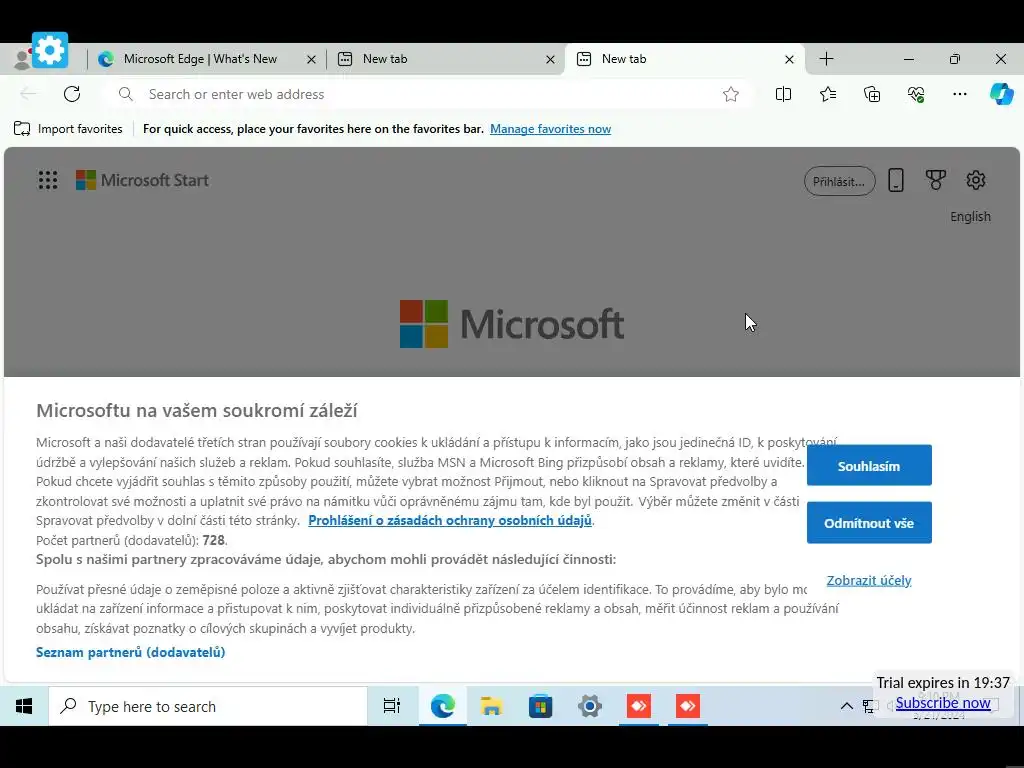Open Prohlášení o zásadách ochrany link
The width and height of the screenshot is (1024, 768).
pos(450,520)
